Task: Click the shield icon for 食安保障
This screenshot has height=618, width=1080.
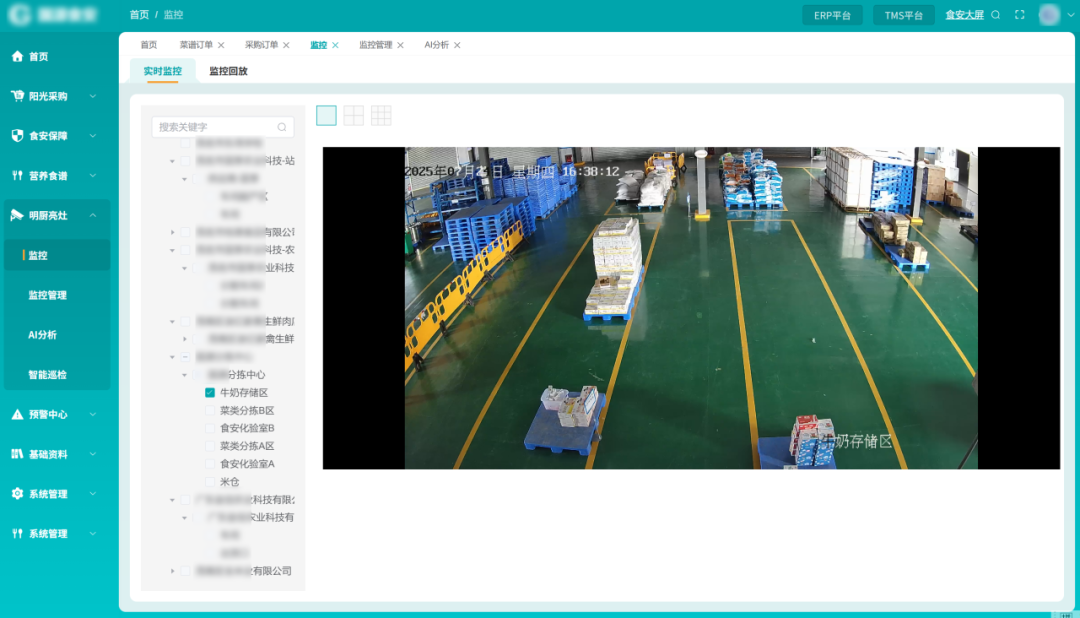Action: (17, 136)
